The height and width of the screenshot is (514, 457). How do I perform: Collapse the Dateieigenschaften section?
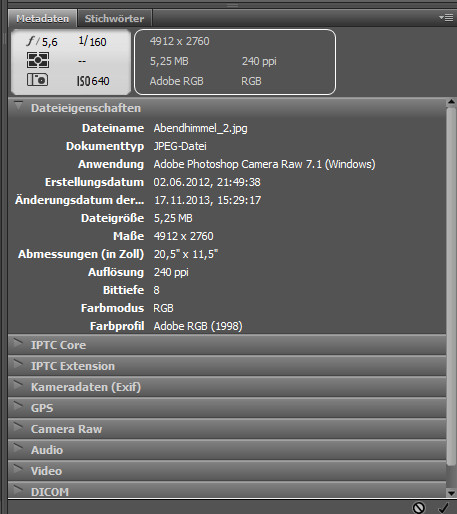pyautogui.click(x=18, y=107)
